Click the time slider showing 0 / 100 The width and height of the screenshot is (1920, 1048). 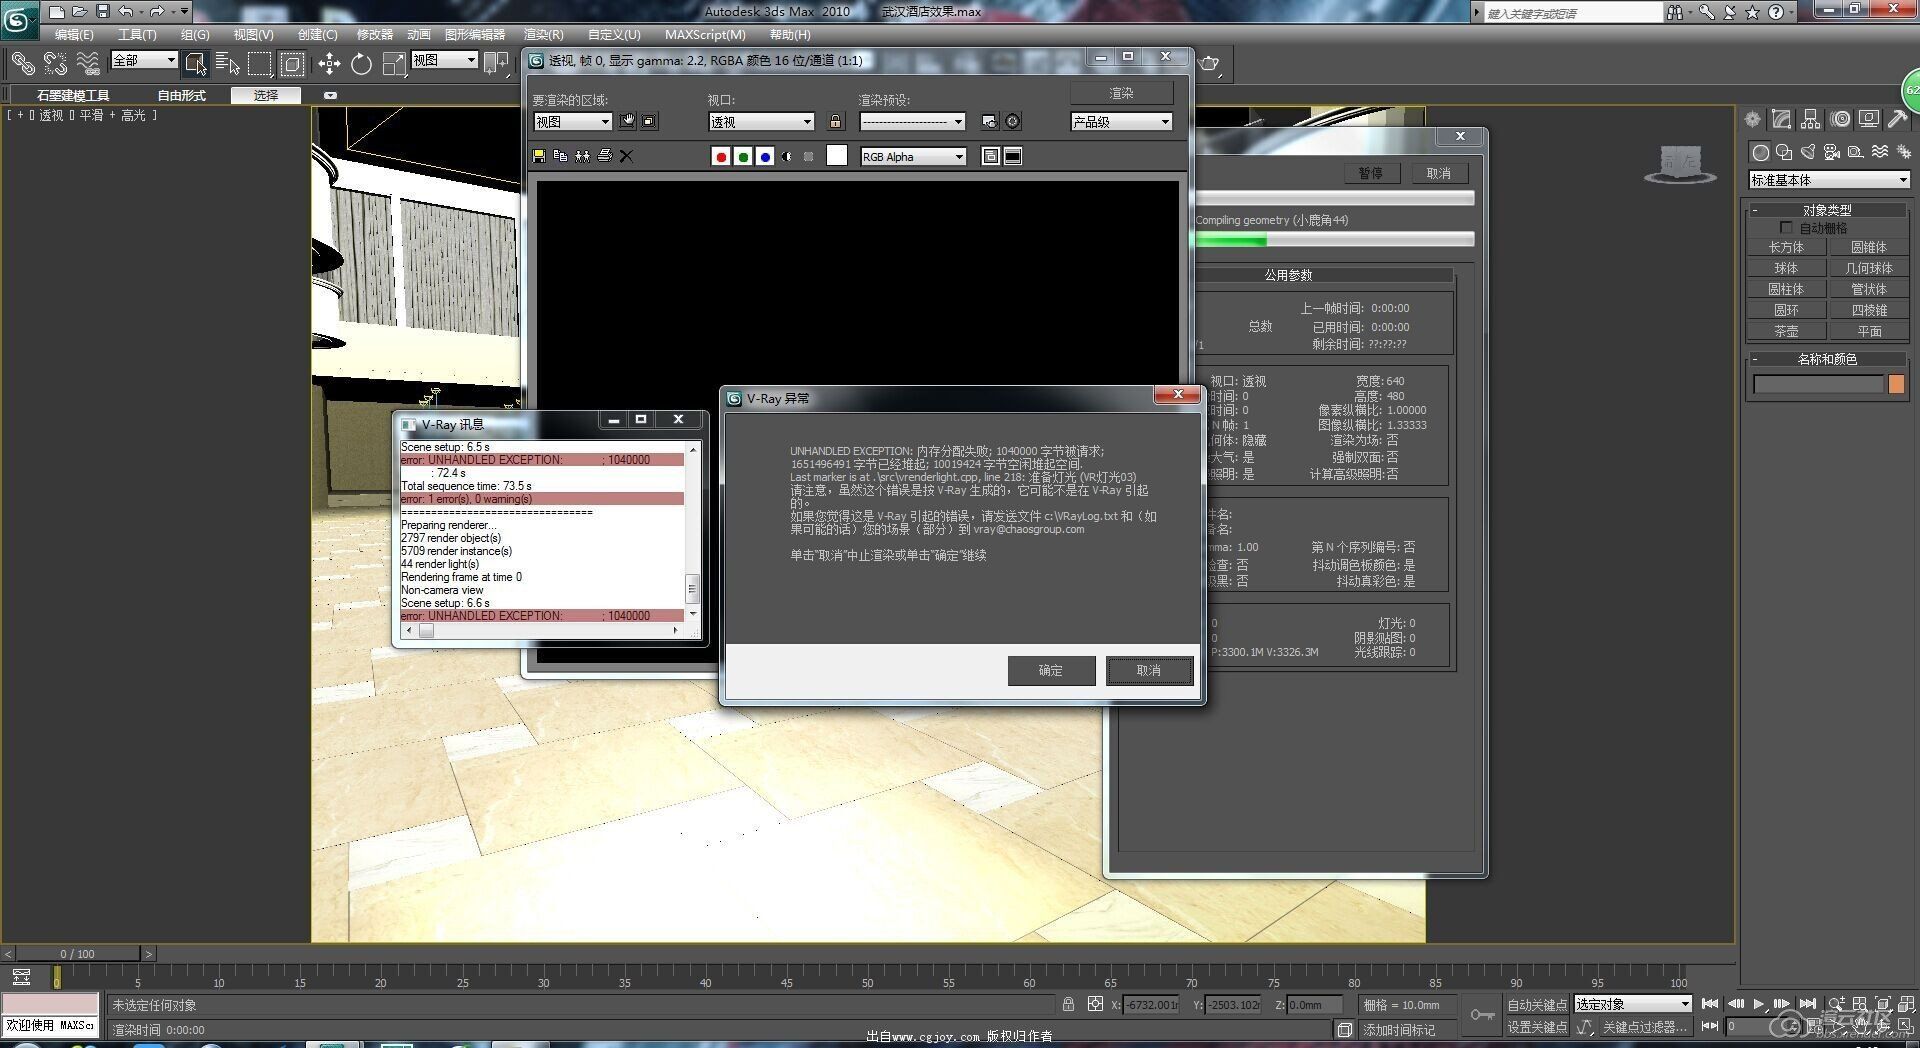(78, 954)
